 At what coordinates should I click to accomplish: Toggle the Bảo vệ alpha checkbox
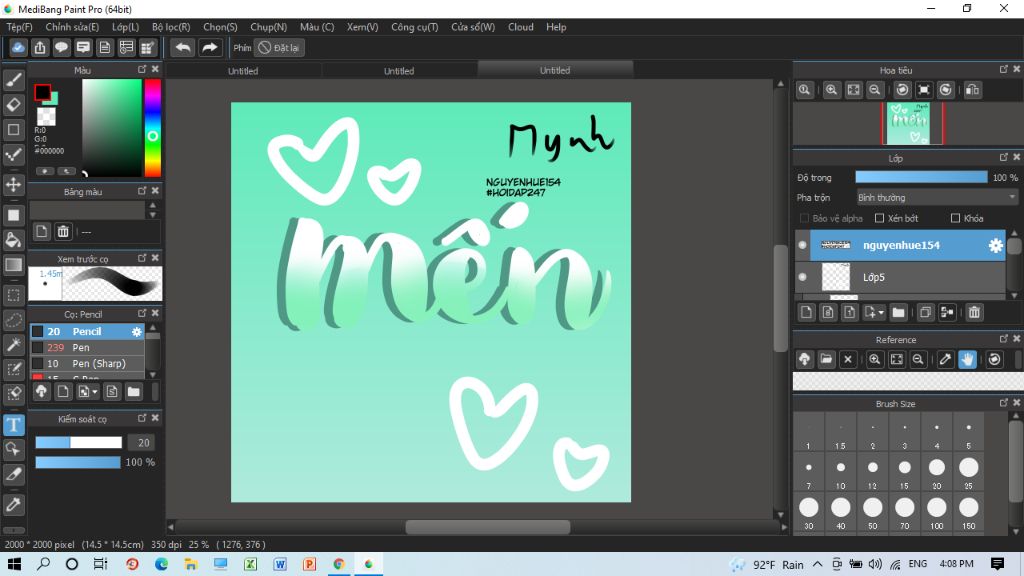pyautogui.click(x=804, y=218)
